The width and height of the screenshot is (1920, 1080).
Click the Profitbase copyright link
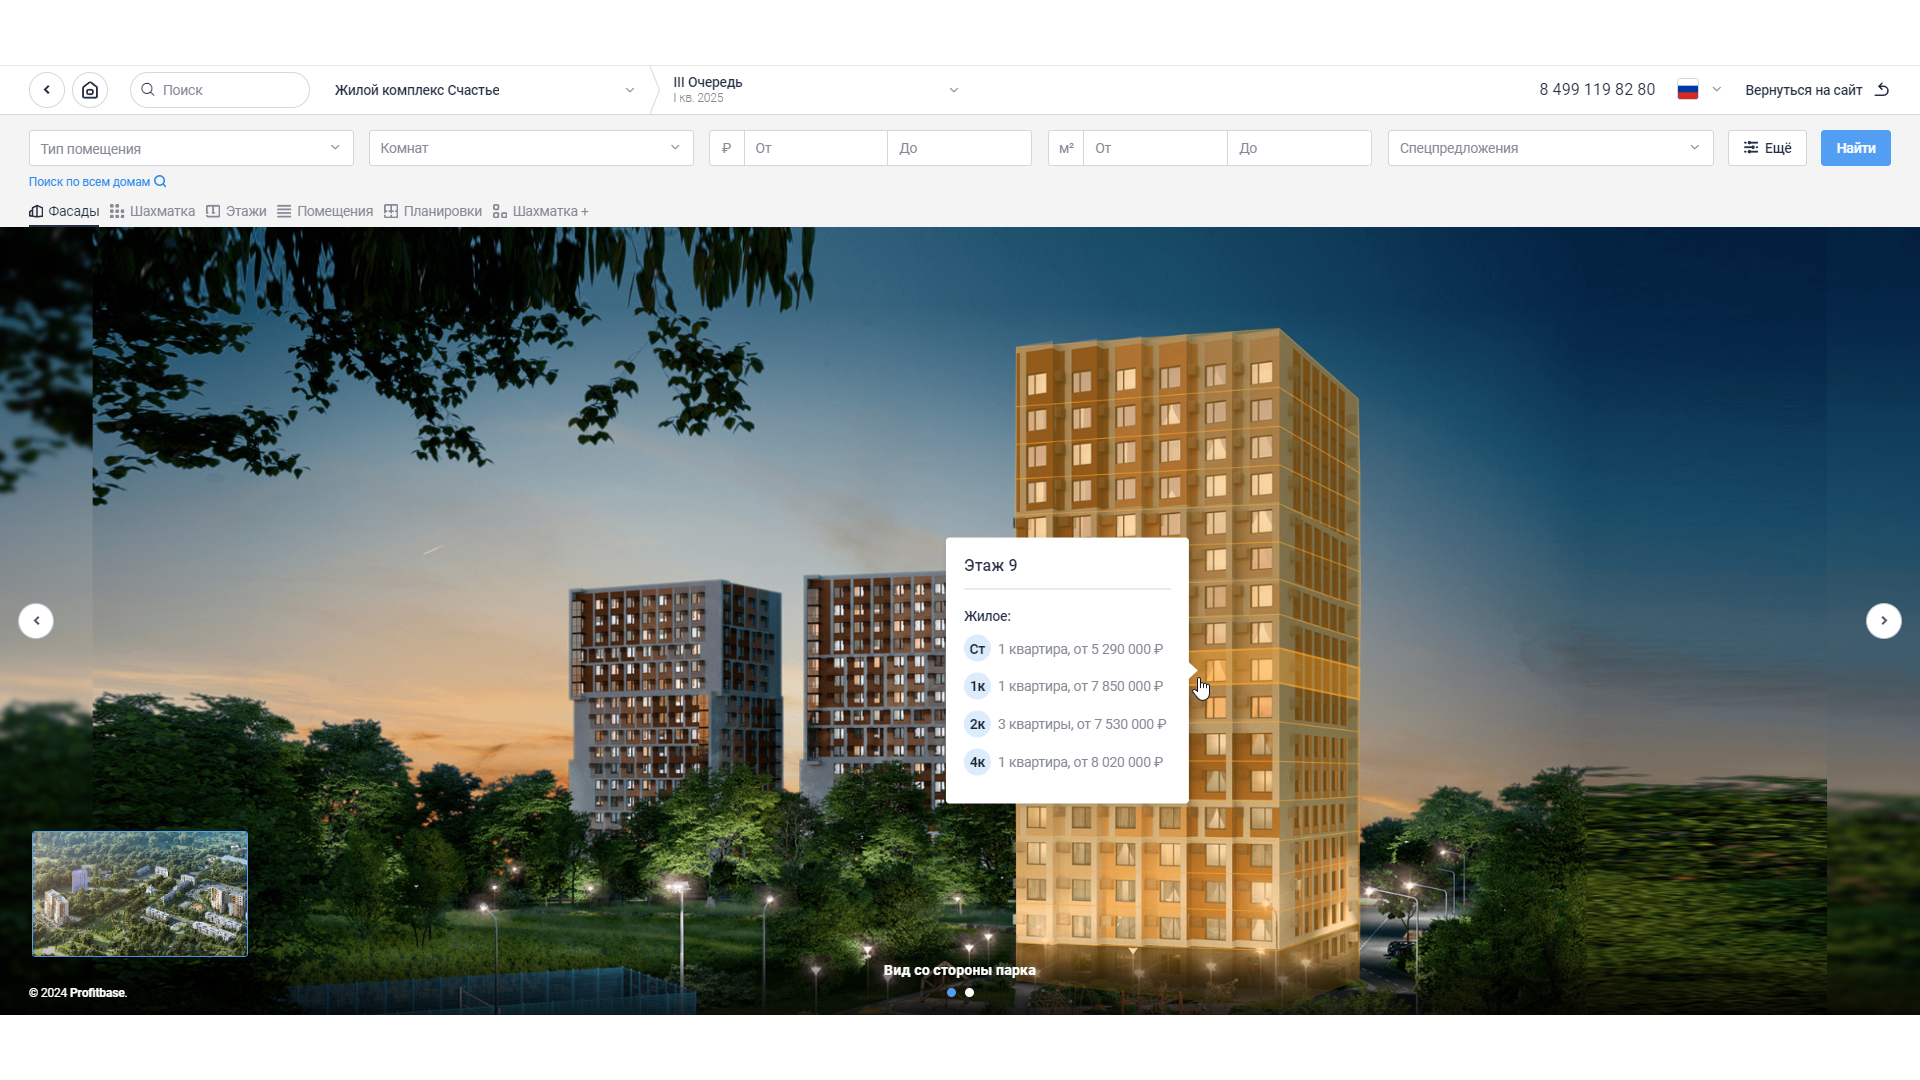(97, 993)
